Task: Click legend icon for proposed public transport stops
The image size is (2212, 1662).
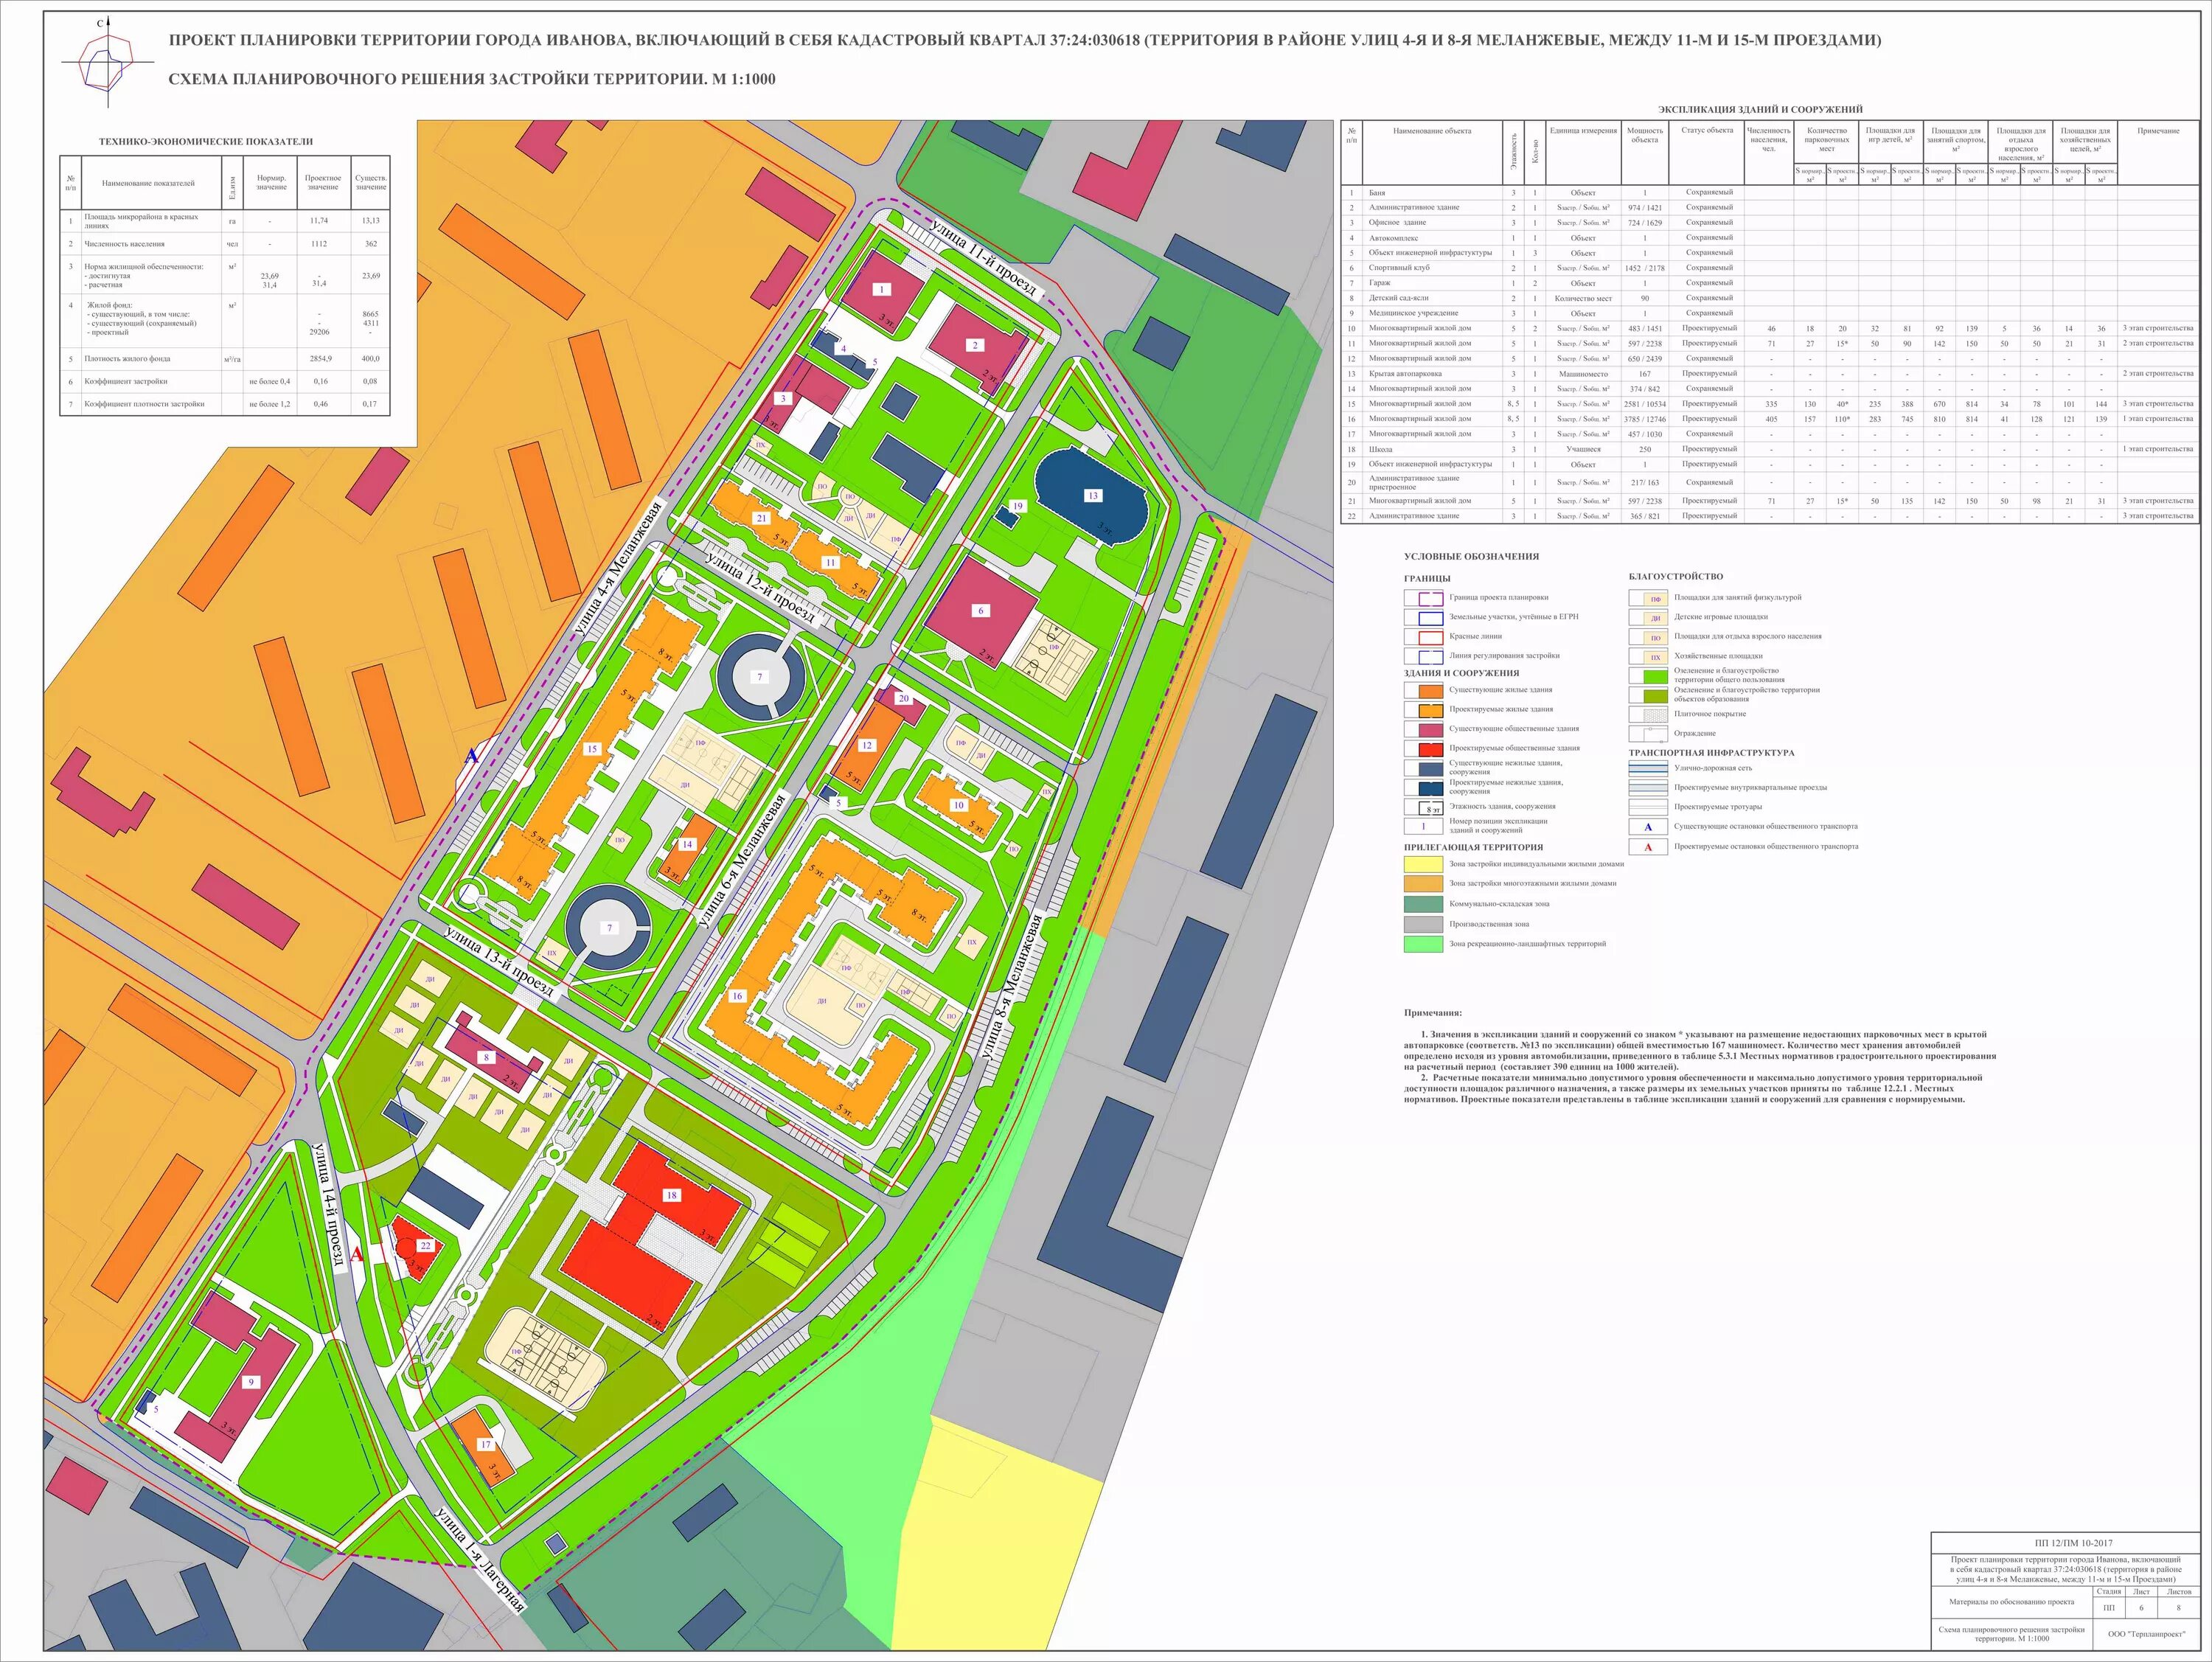Action: point(1648,847)
